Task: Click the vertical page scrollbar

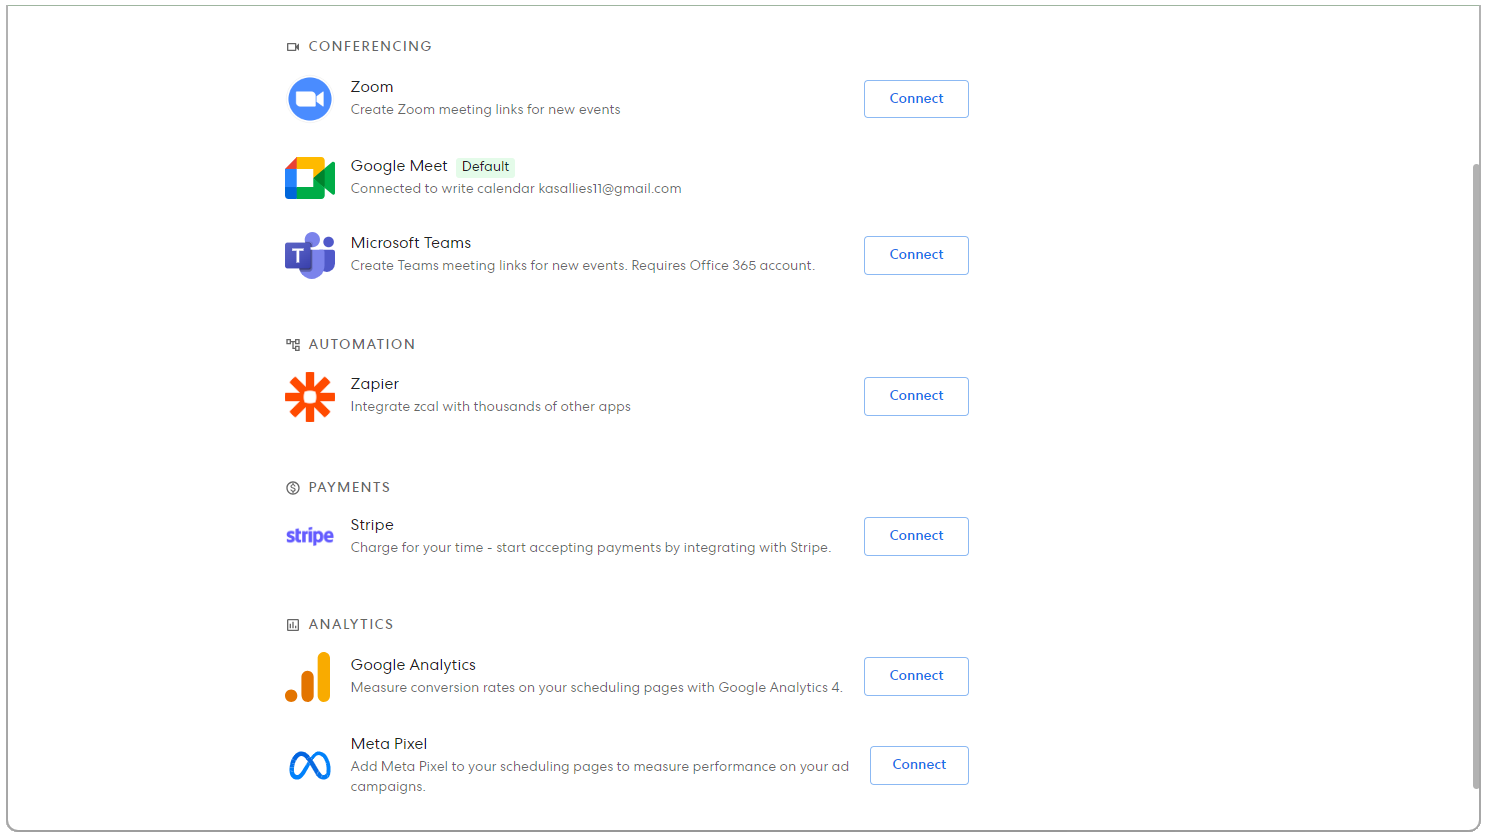Action: click(x=1476, y=477)
